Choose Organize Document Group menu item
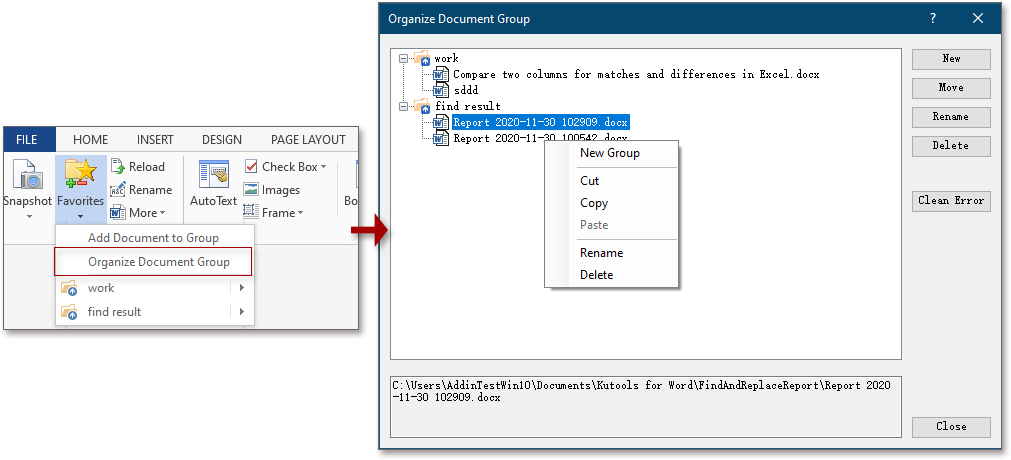Screen dimensions: 1011x460 153,262
